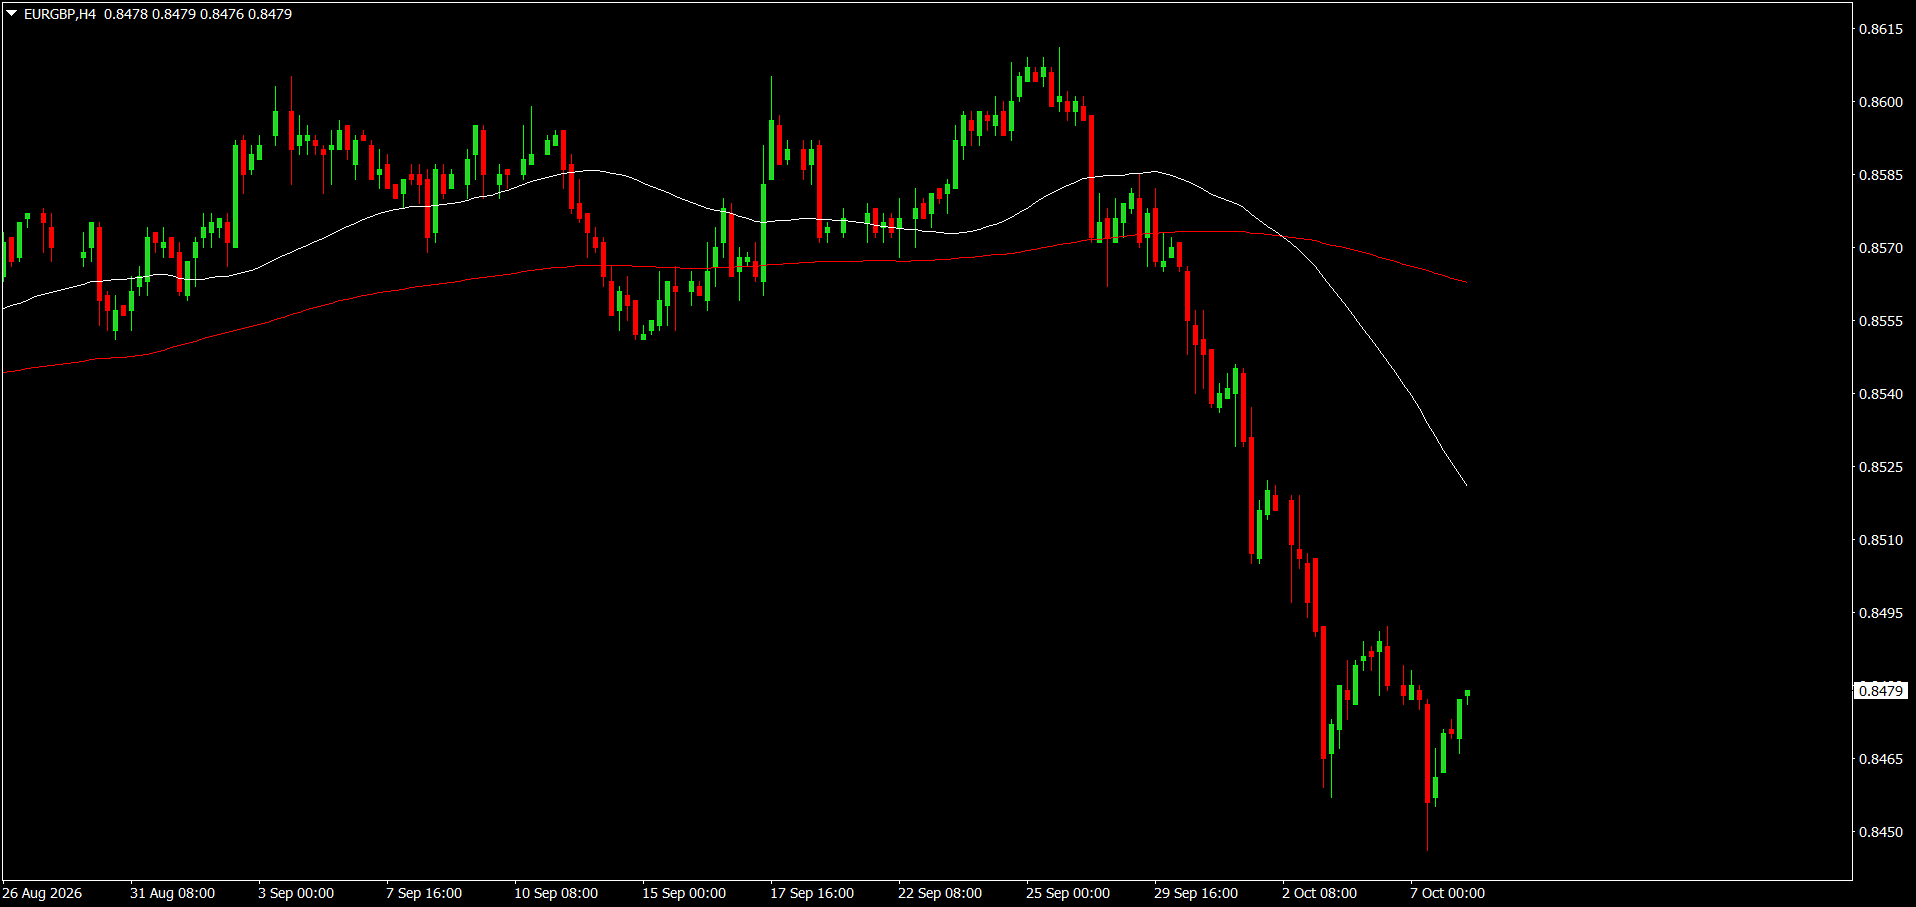Click the 0.8555 price level
Screen dimensions: 1916x907
1881,321
